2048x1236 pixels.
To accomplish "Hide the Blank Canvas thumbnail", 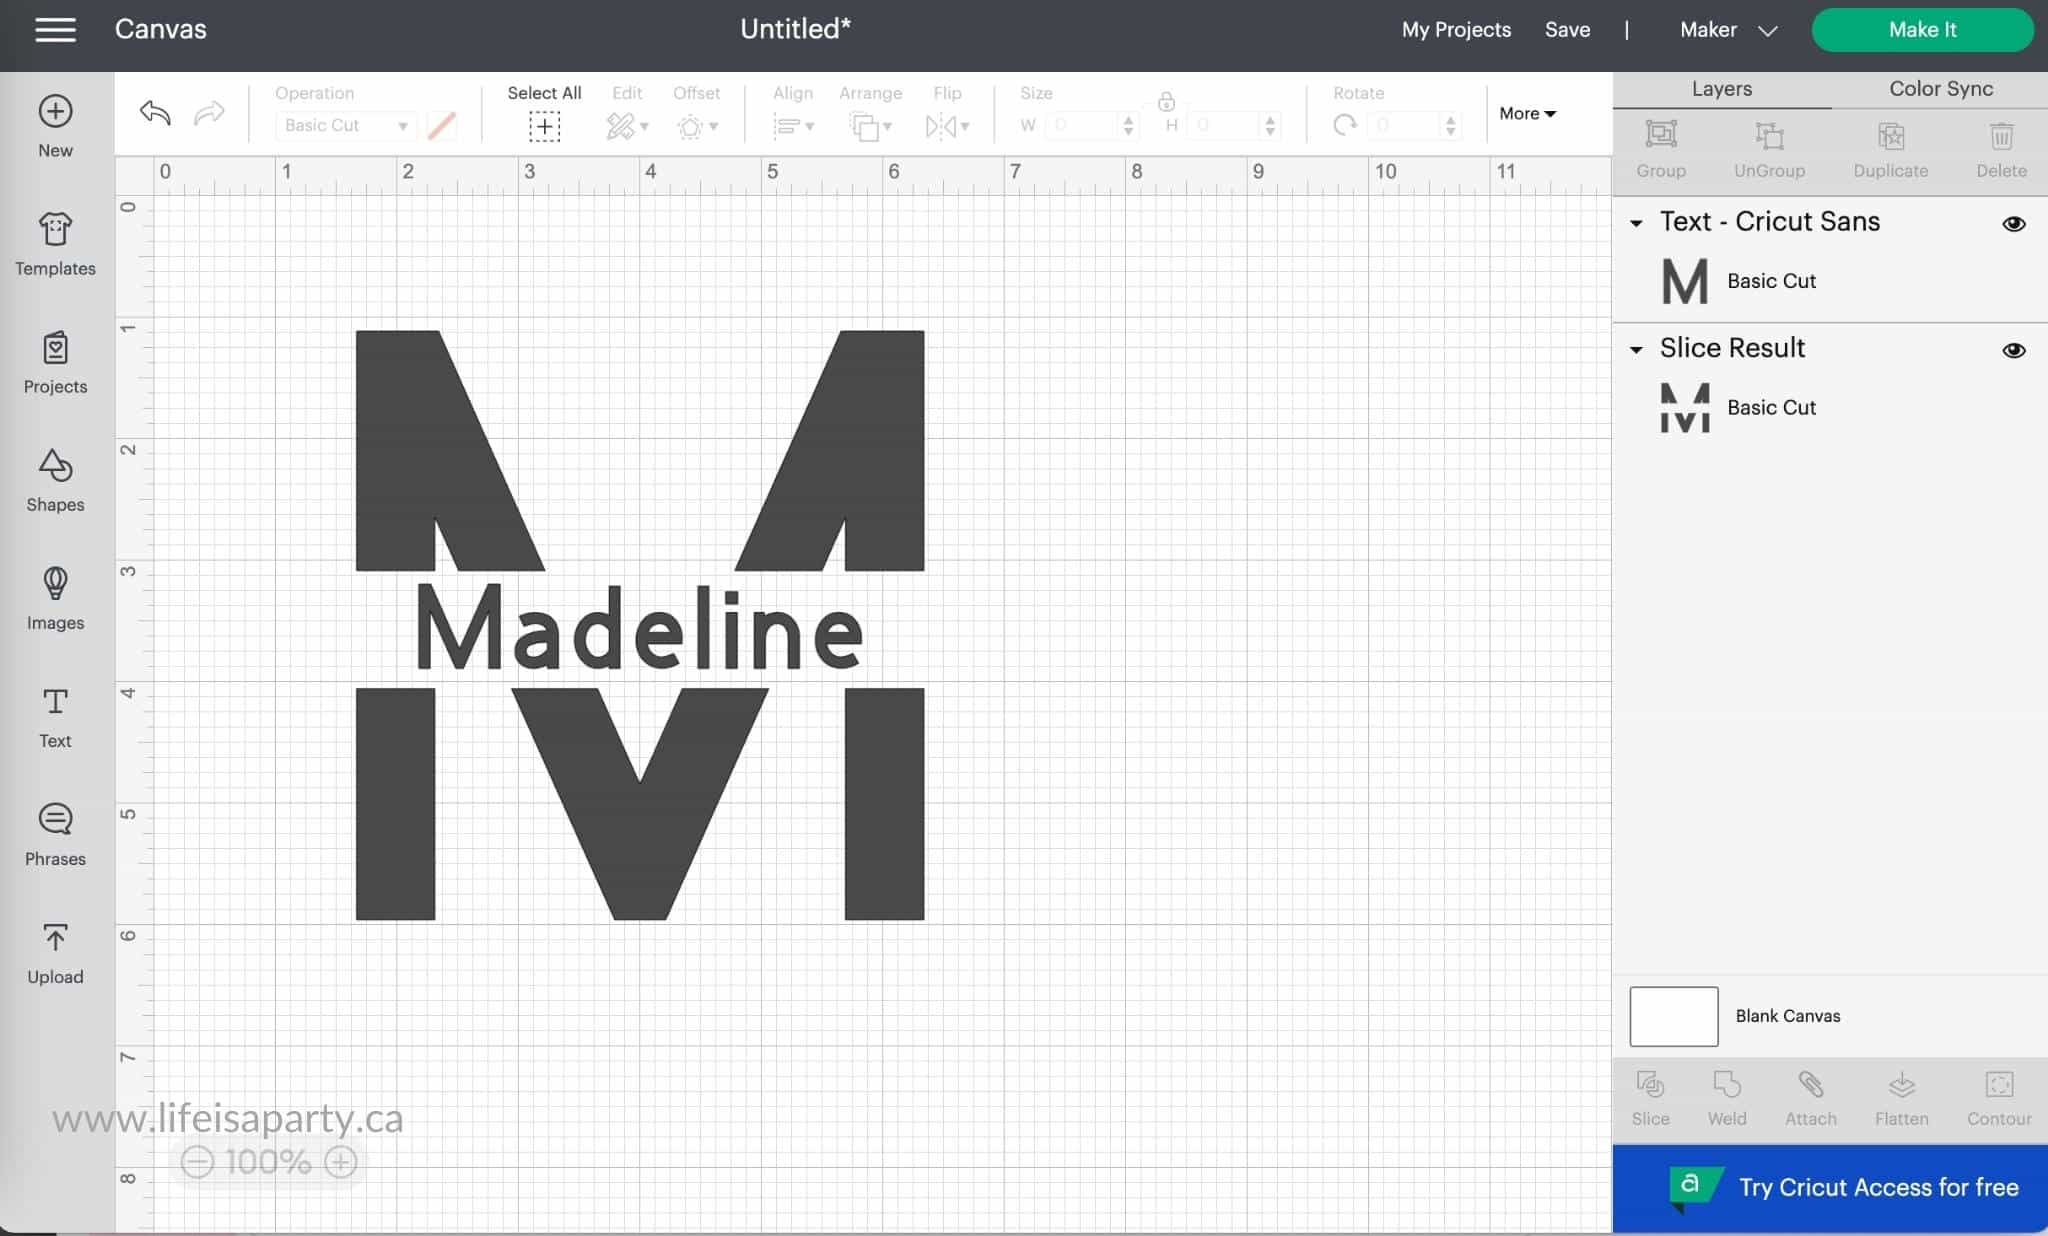I will click(2016, 1017).
